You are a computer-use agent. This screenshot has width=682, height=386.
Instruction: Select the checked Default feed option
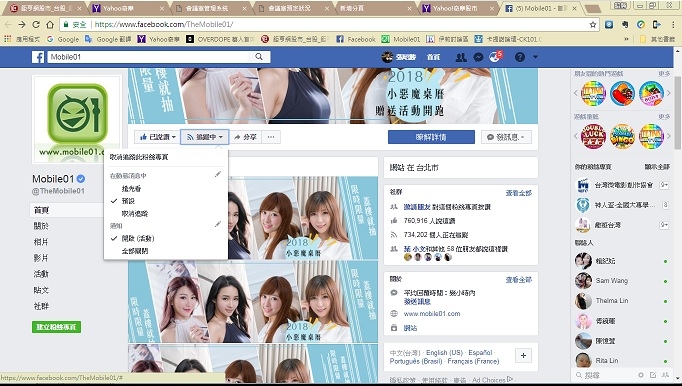click(128, 201)
